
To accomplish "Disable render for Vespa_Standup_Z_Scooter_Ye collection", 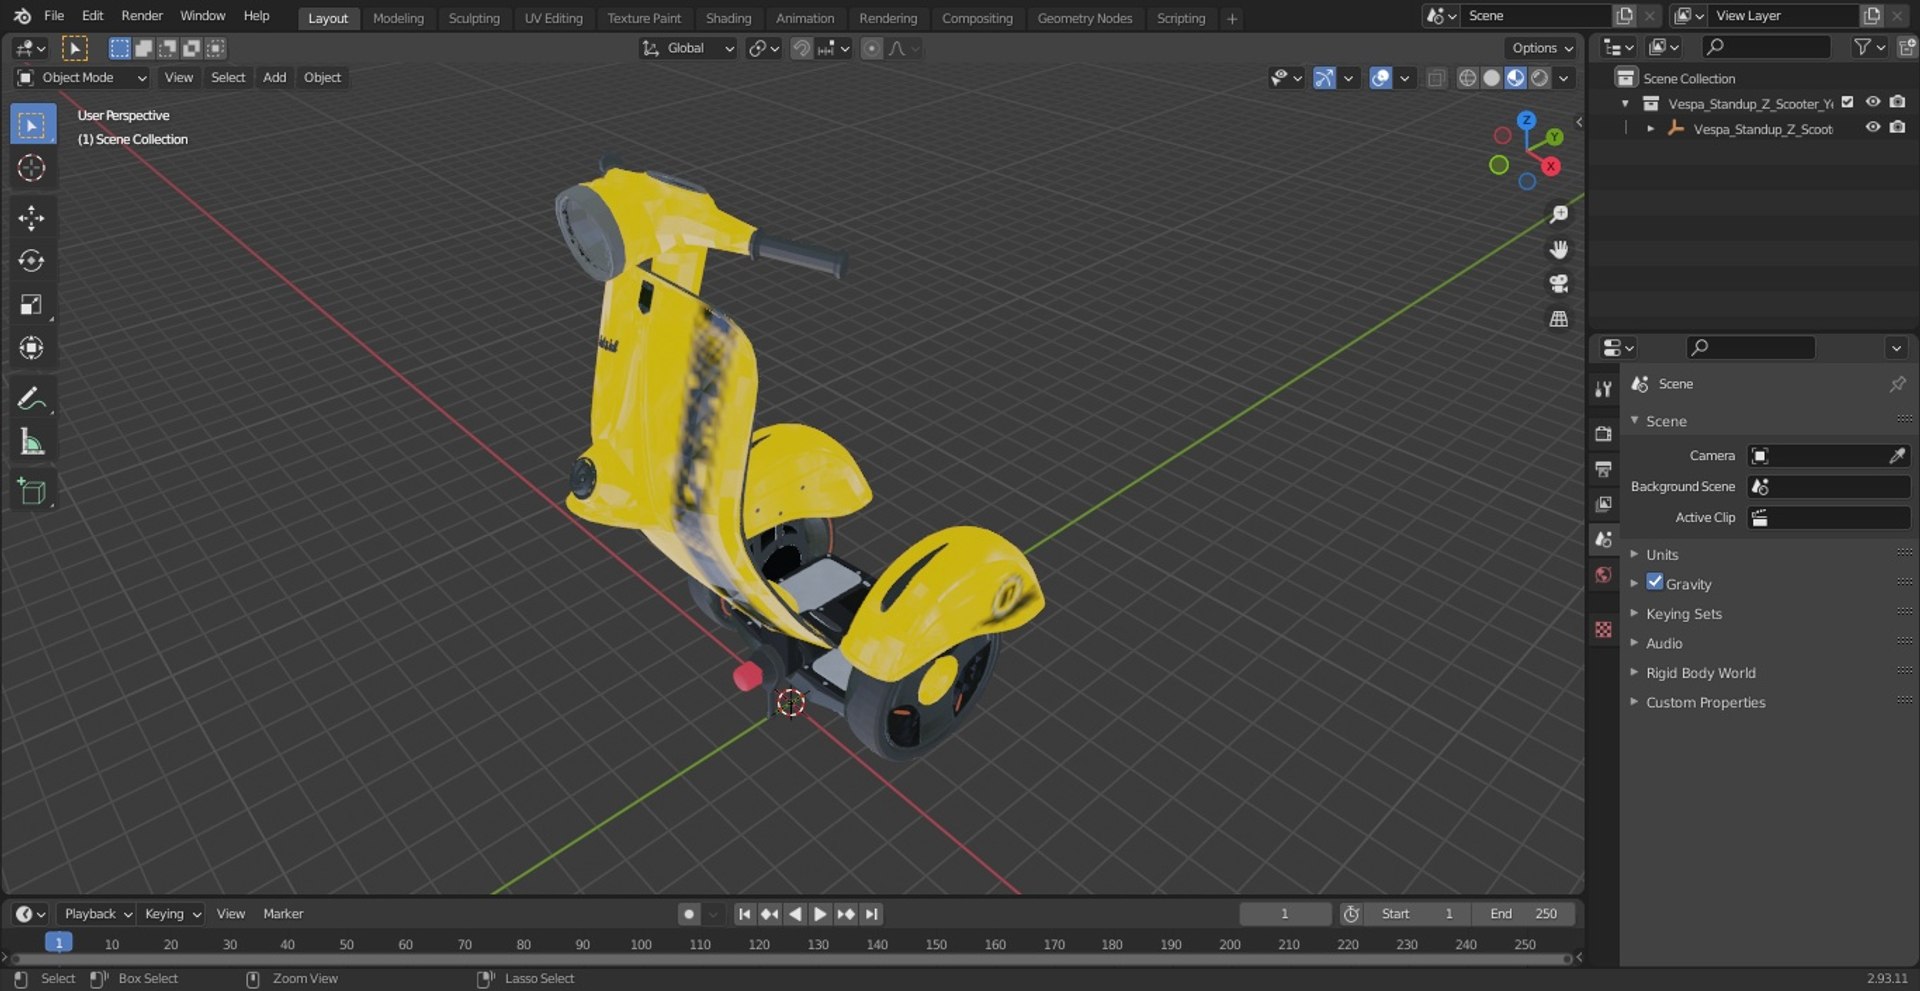I will (x=1898, y=102).
